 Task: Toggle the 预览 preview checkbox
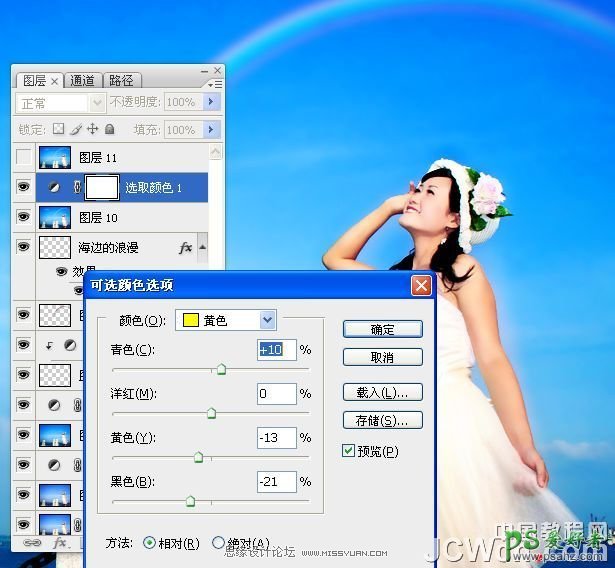click(349, 451)
